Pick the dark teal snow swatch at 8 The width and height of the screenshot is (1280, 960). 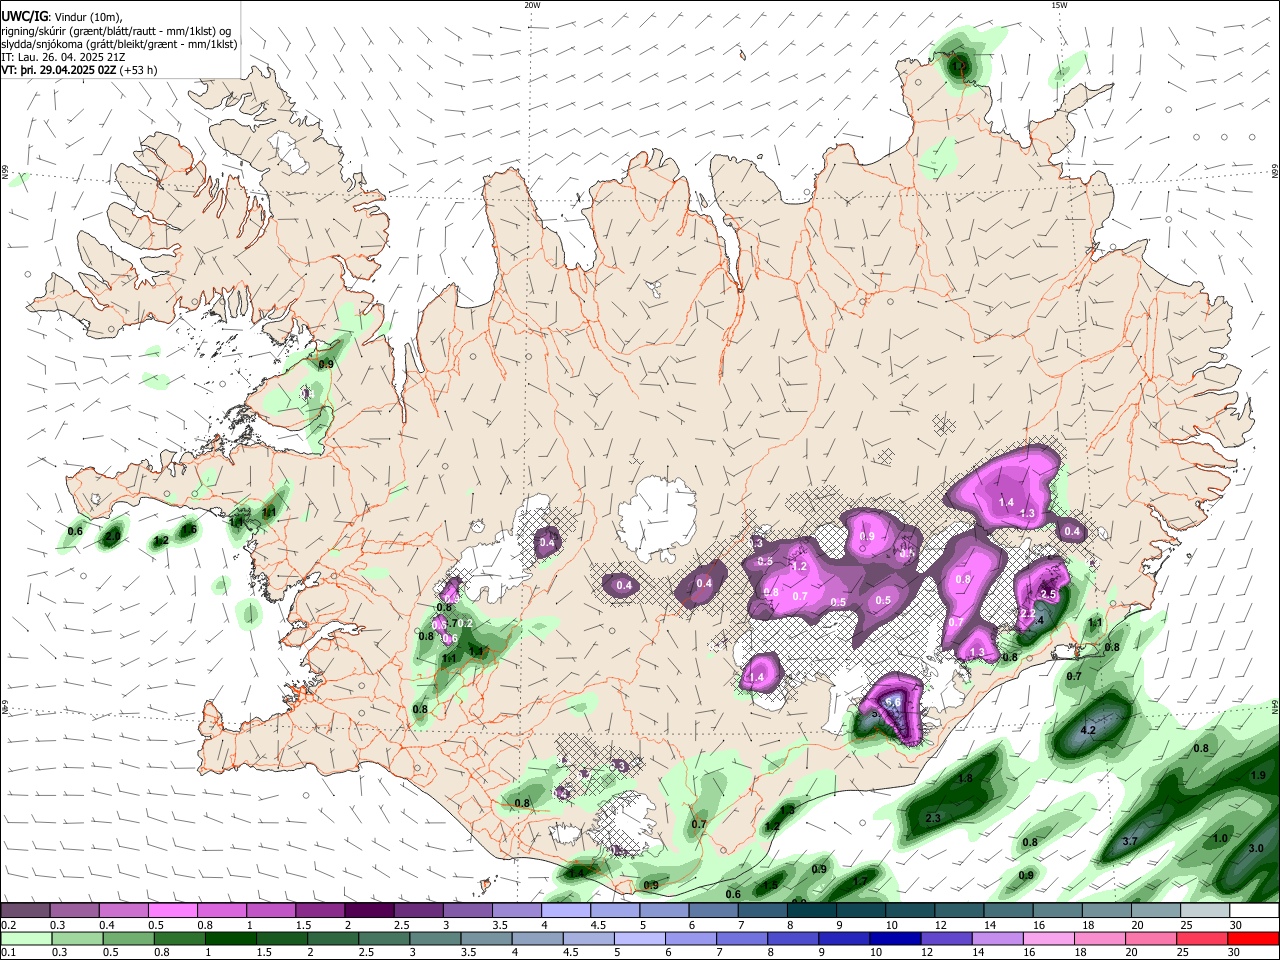tap(810, 911)
